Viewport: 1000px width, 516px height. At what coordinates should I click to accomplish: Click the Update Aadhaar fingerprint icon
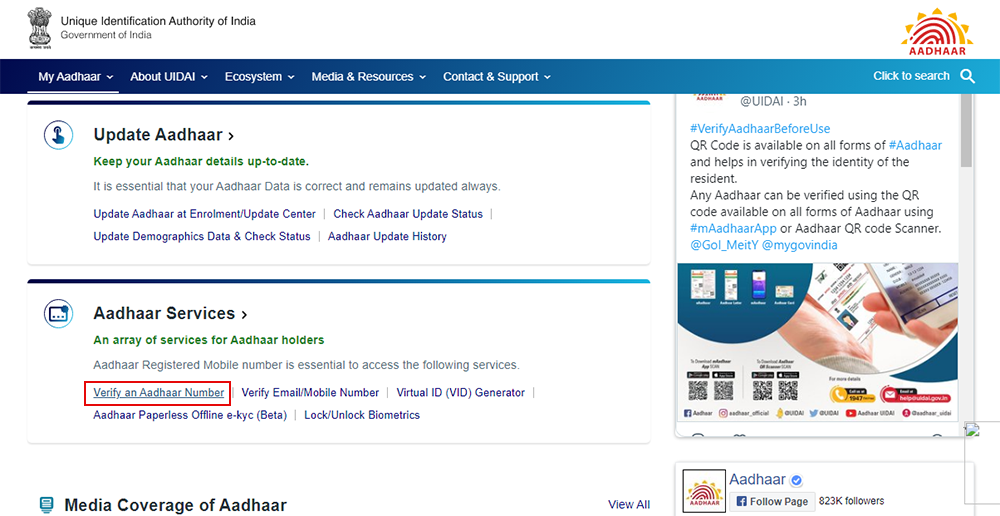point(58,135)
